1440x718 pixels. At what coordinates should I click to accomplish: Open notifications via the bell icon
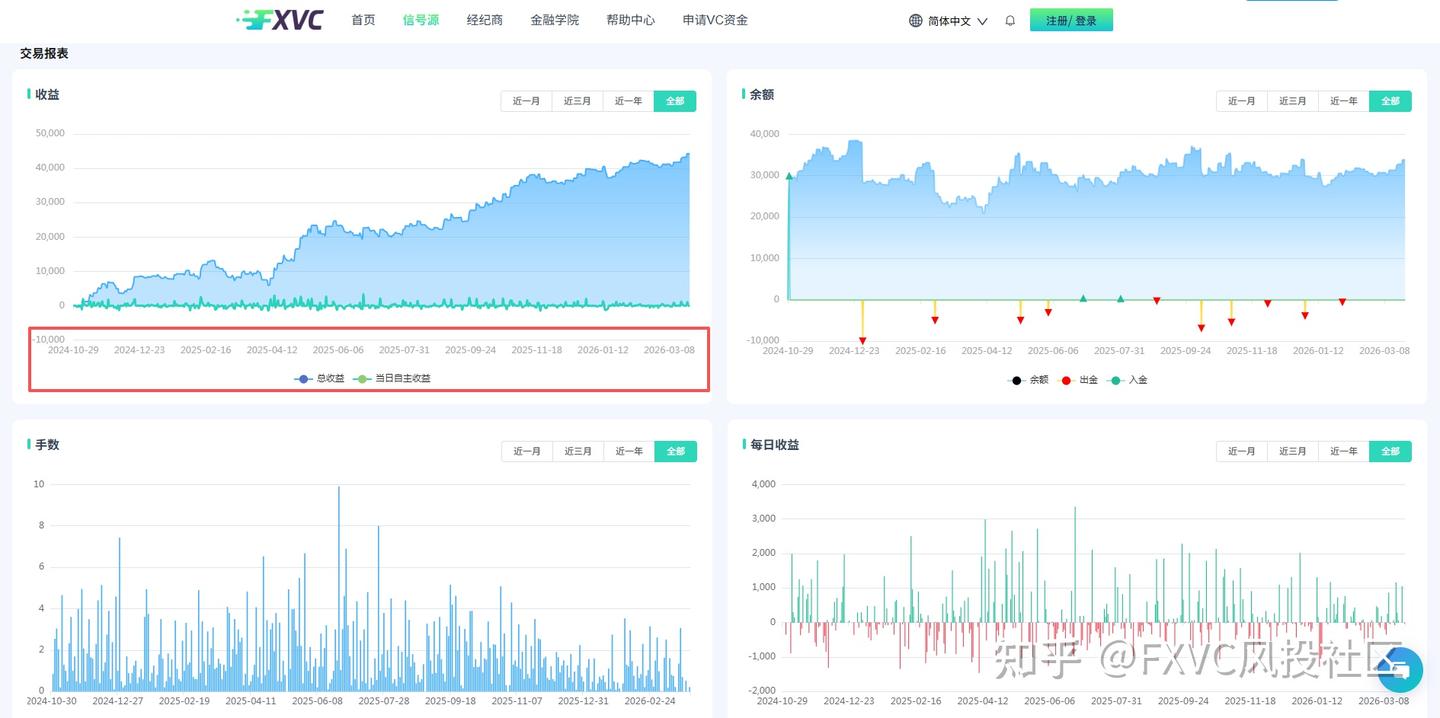[x=1010, y=20]
